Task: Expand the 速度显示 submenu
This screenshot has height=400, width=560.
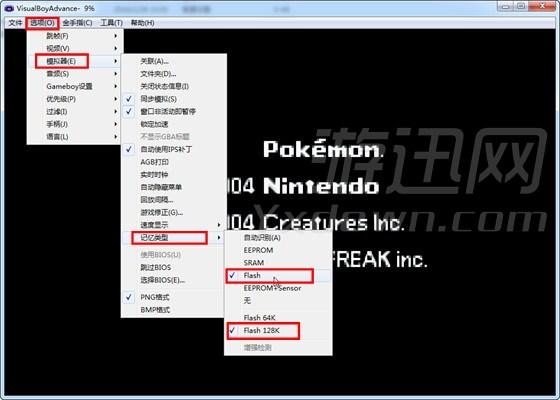Action: 174,225
